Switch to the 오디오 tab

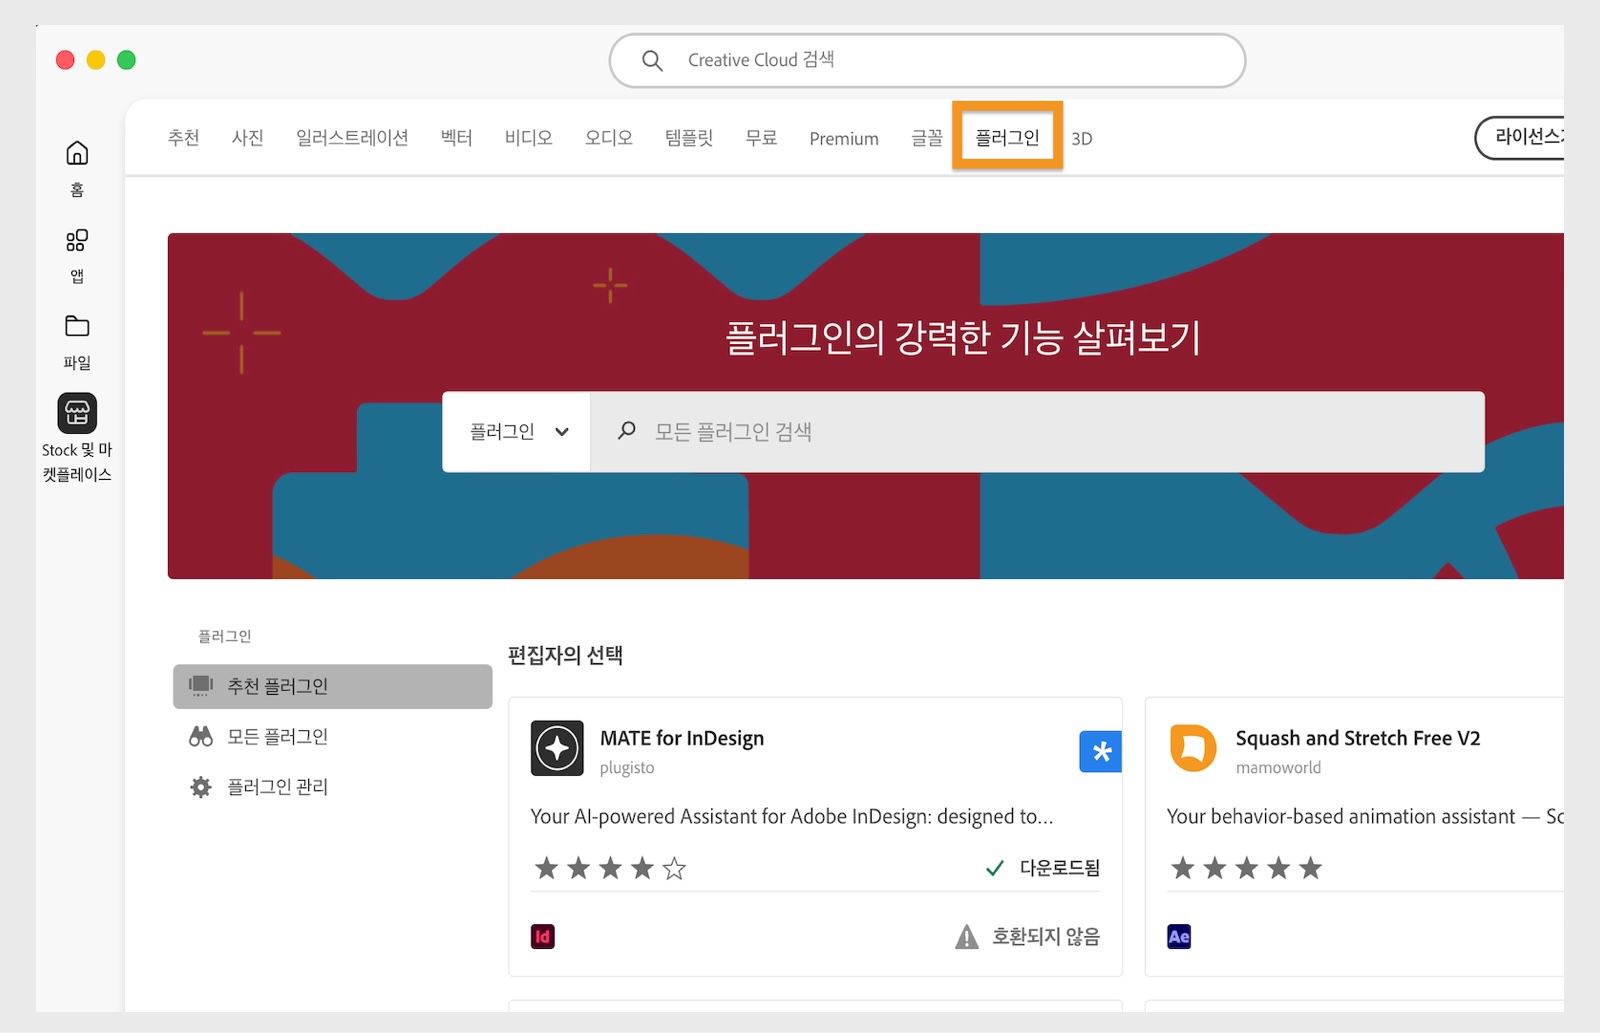[x=609, y=138]
